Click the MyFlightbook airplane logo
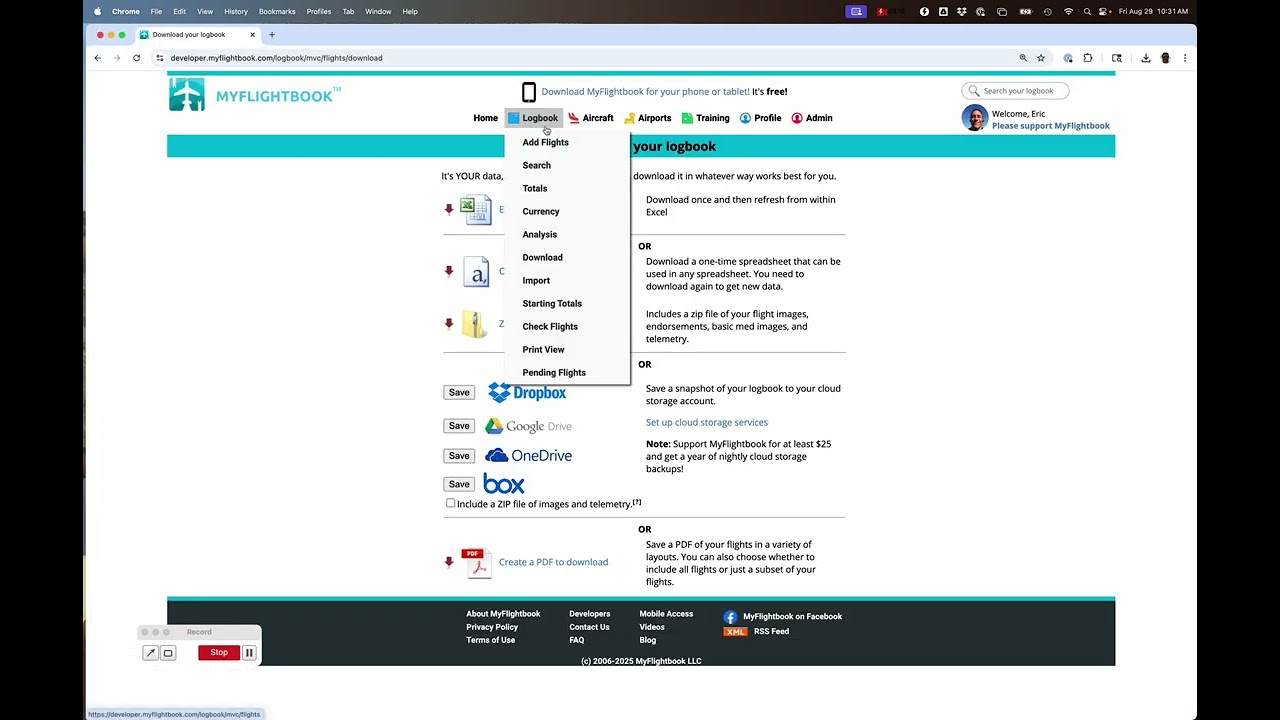This screenshot has width=1280, height=720. click(x=187, y=94)
